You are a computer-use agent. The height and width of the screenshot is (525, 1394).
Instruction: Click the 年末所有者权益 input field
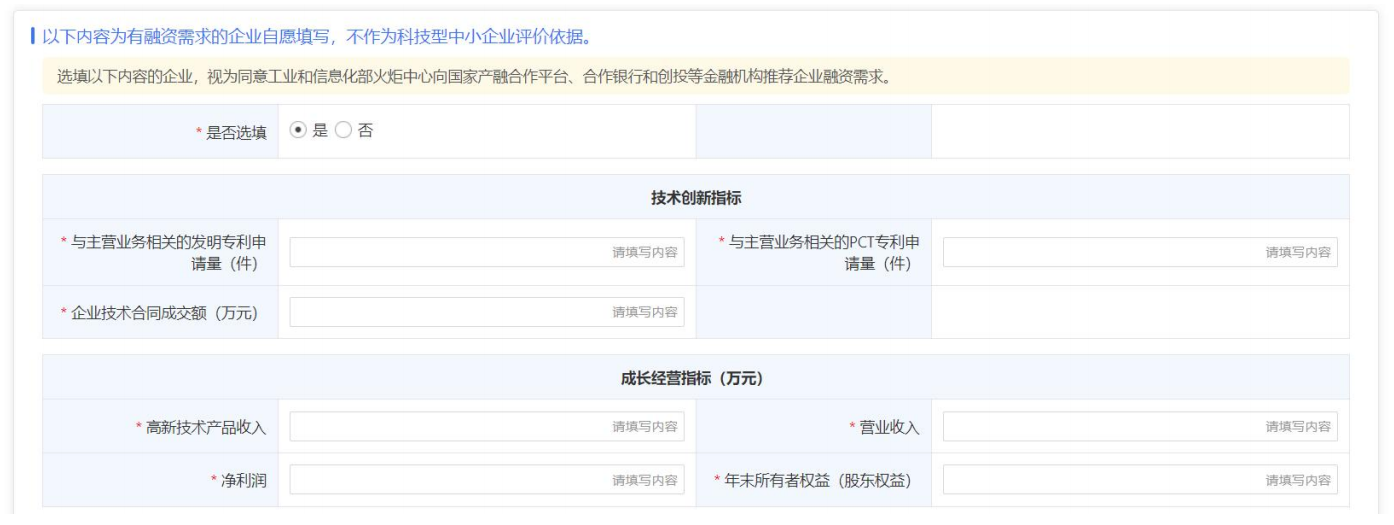tap(1140, 480)
